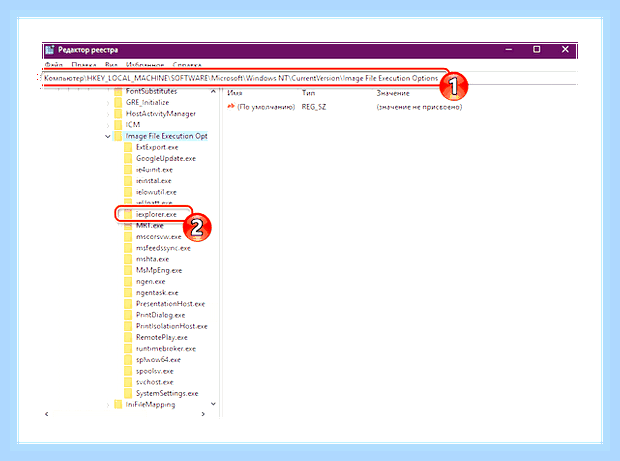The image size is (620, 461).
Task: Click the folder icon beside HostActivityManager
Action: coord(118,114)
